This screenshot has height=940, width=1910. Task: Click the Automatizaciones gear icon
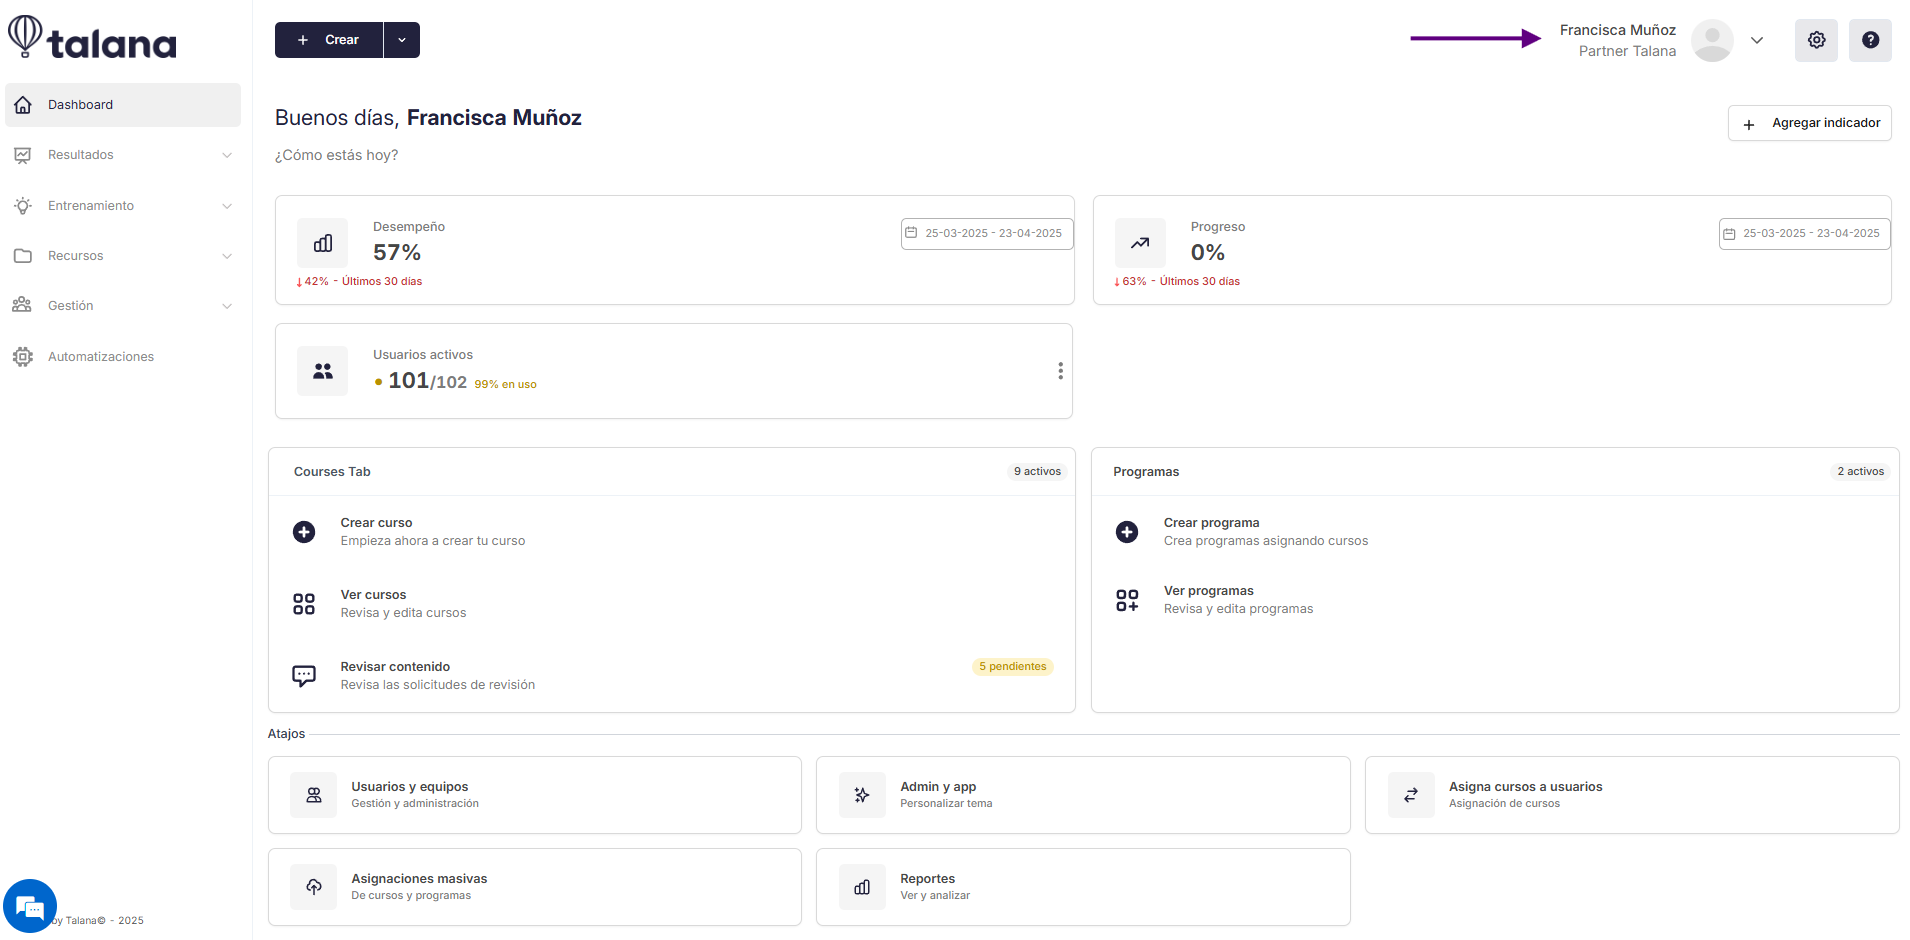[x=23, y=357]
